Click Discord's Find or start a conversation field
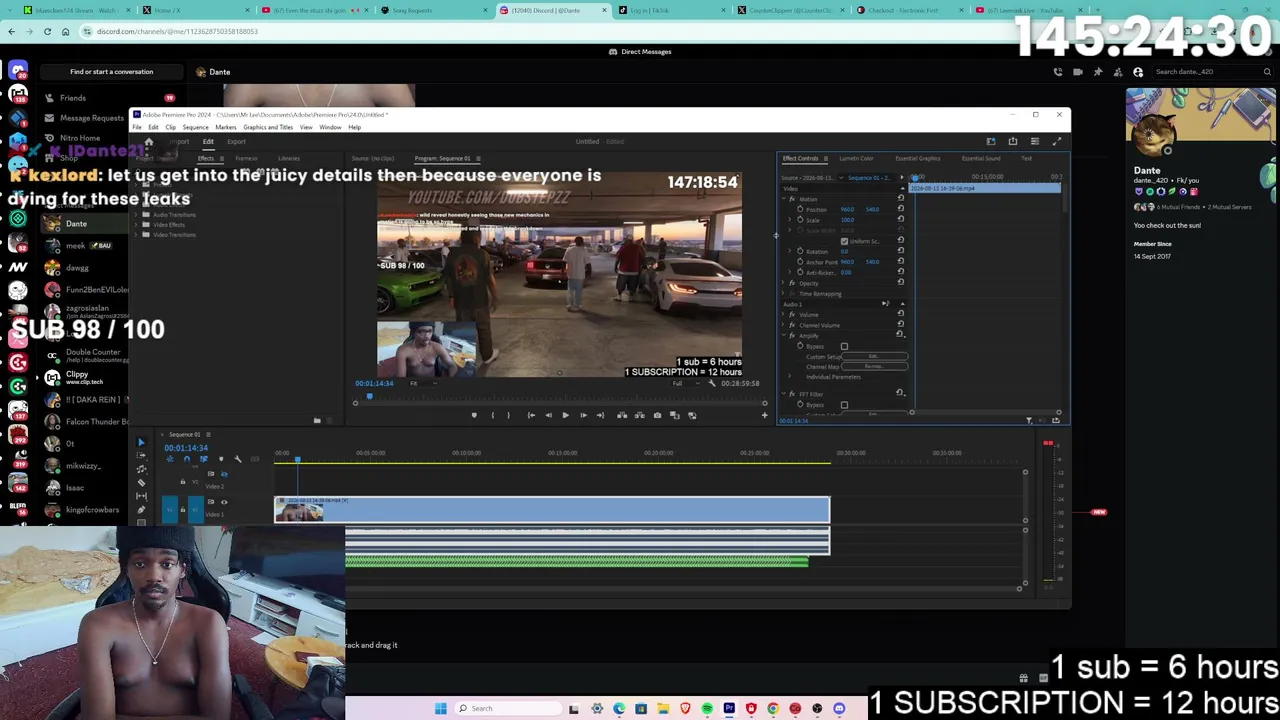Image resolution: width=1280 pixels, height=720 pixels. (x=112, y=72)
